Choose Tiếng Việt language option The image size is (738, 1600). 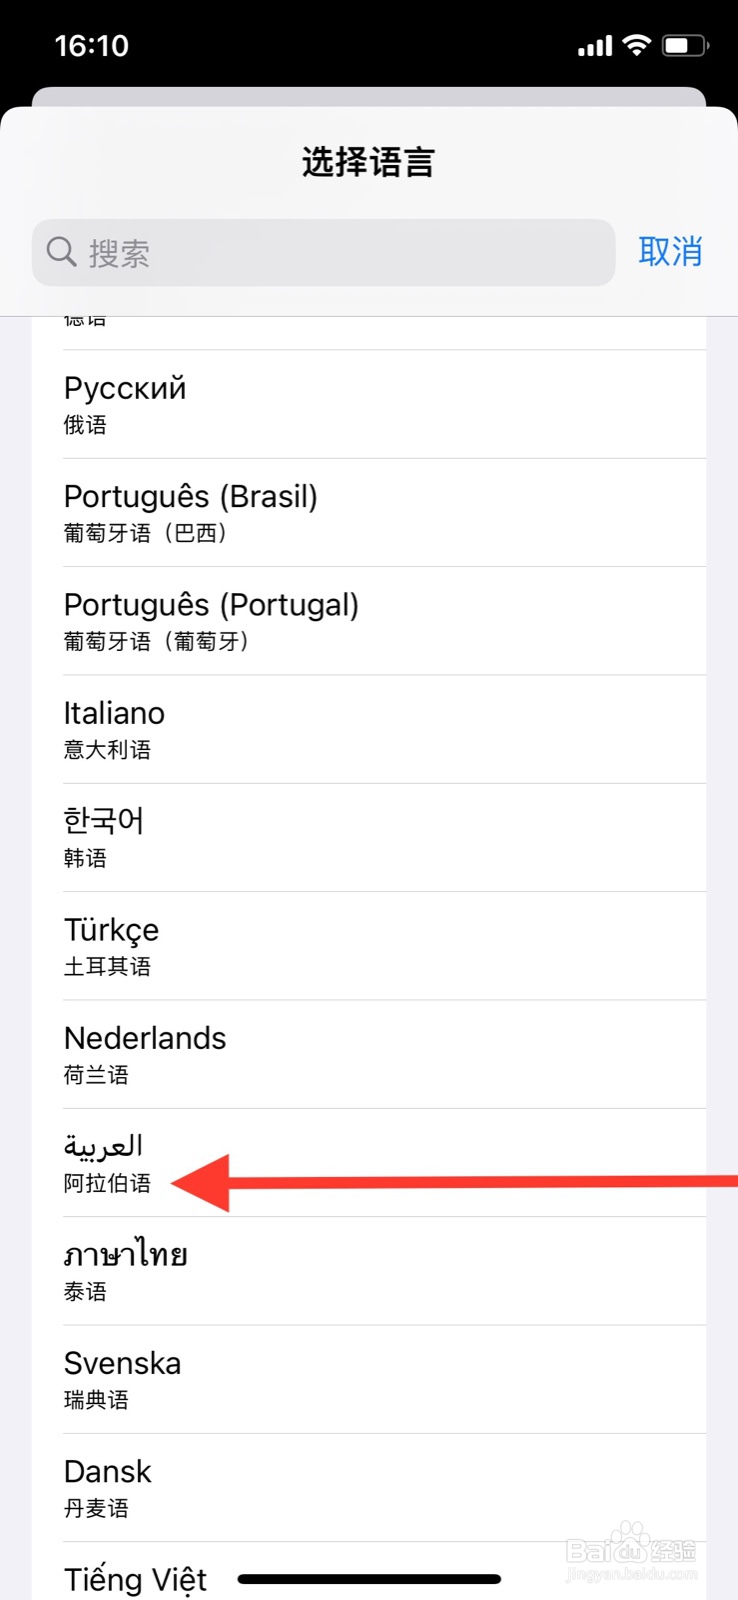click(136, 1579)
